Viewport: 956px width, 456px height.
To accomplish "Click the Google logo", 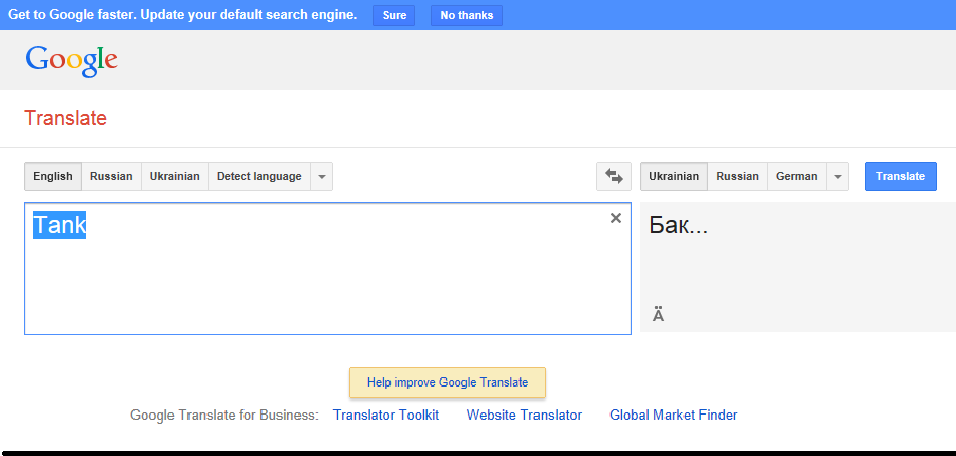I will tap(71, 59).
